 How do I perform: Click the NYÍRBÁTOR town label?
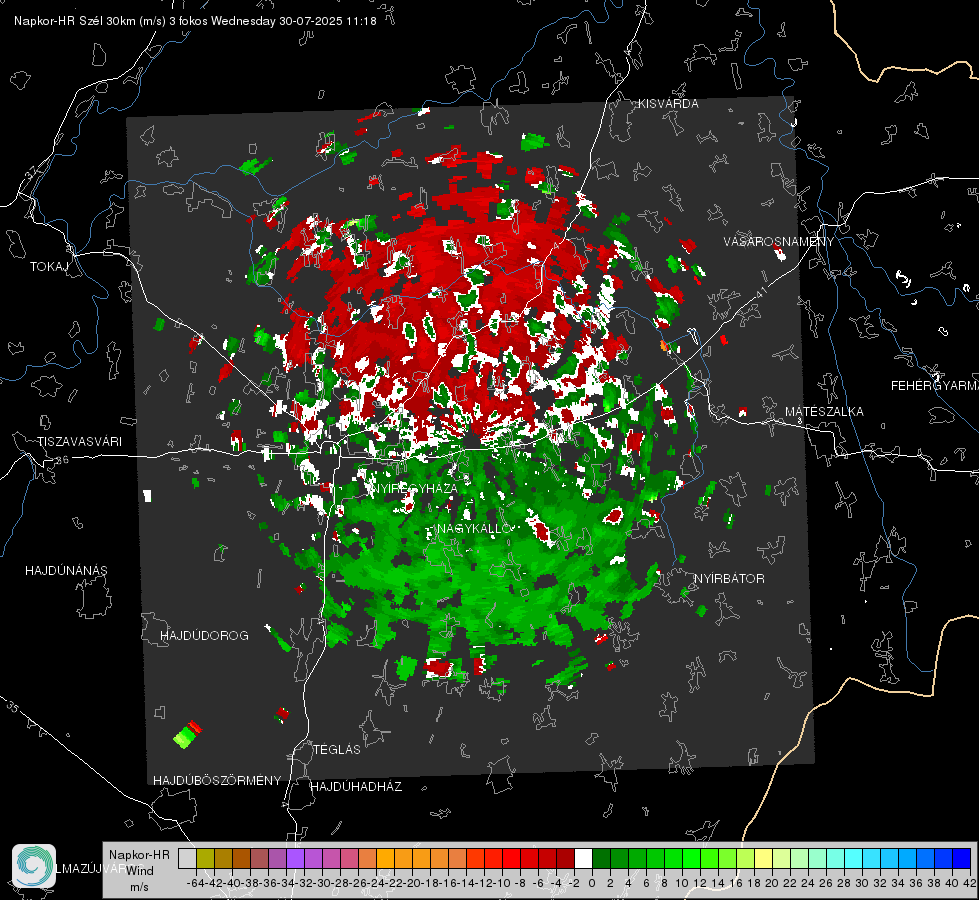point(729,579)
